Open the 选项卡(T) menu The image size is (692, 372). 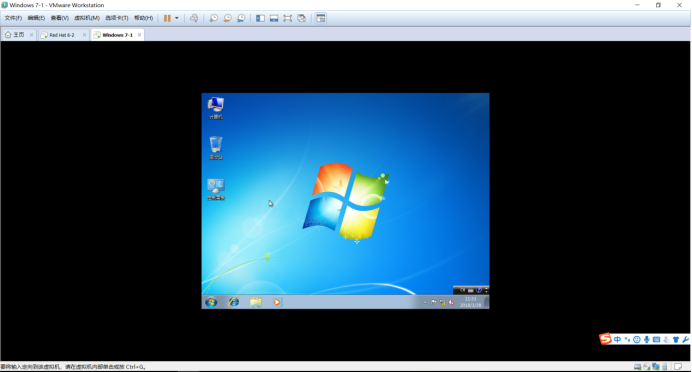click(x=117, y=18)
